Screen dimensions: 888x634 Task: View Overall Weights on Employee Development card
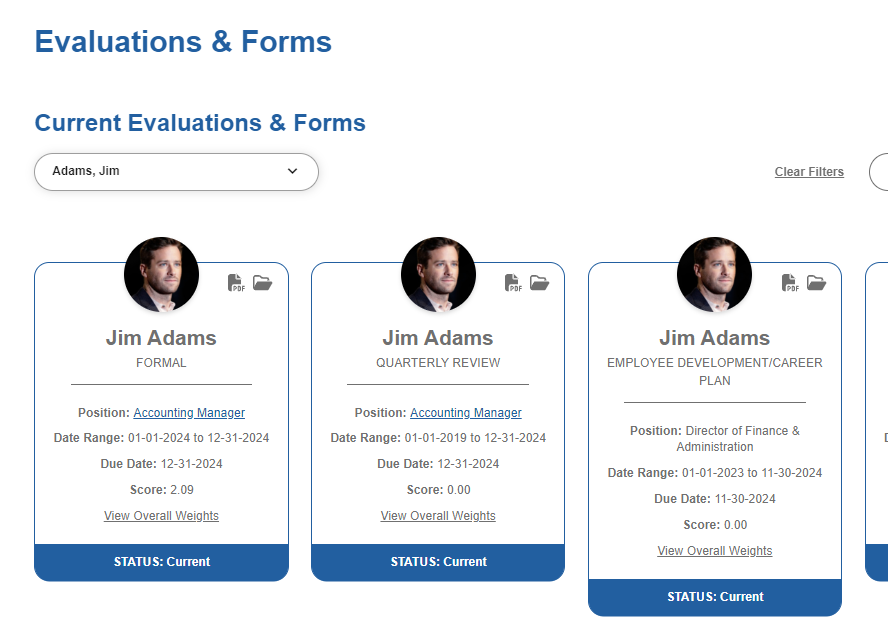715,551
